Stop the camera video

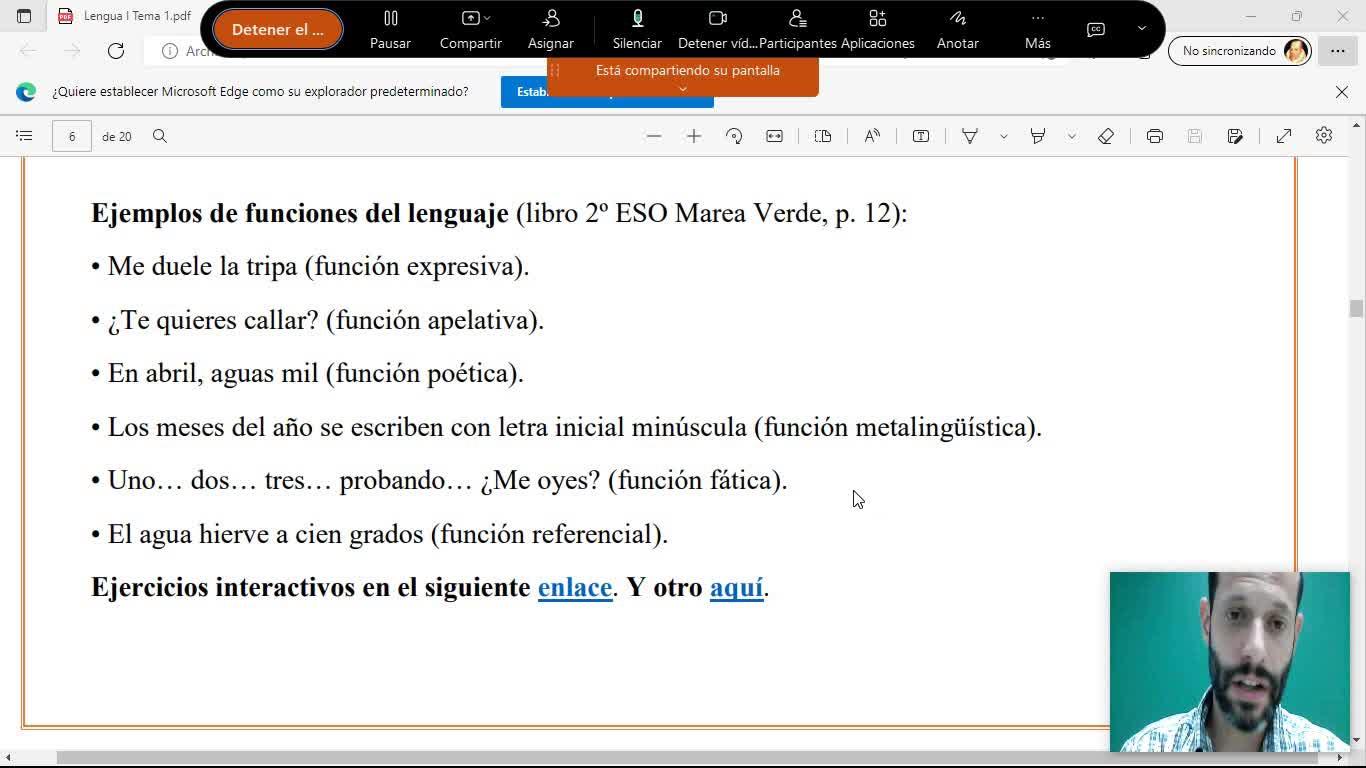click(x=717, y=29)
